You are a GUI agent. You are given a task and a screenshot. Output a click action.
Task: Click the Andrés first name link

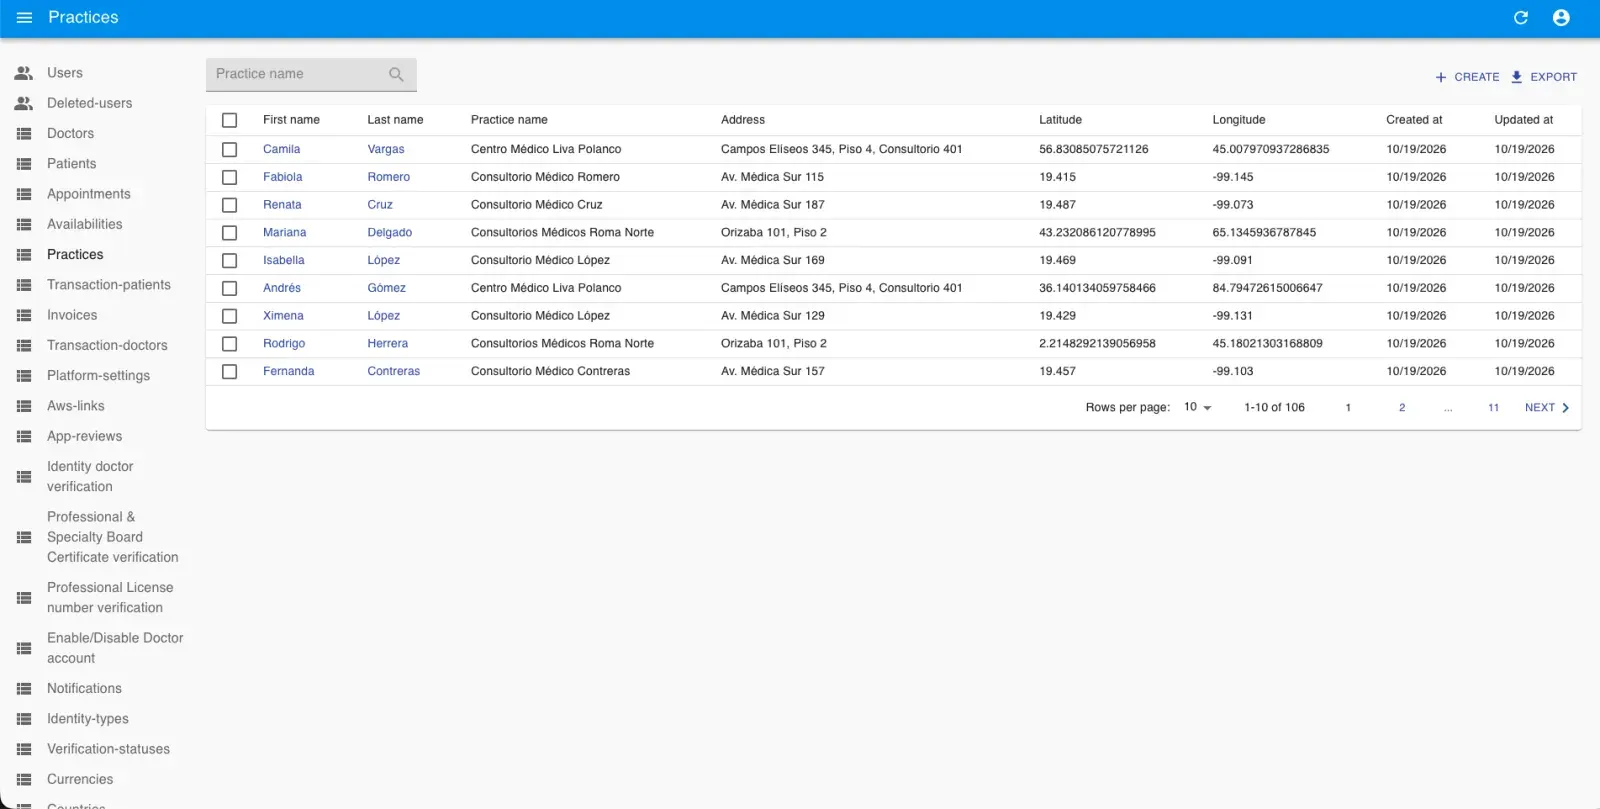[x=282, y=288]
